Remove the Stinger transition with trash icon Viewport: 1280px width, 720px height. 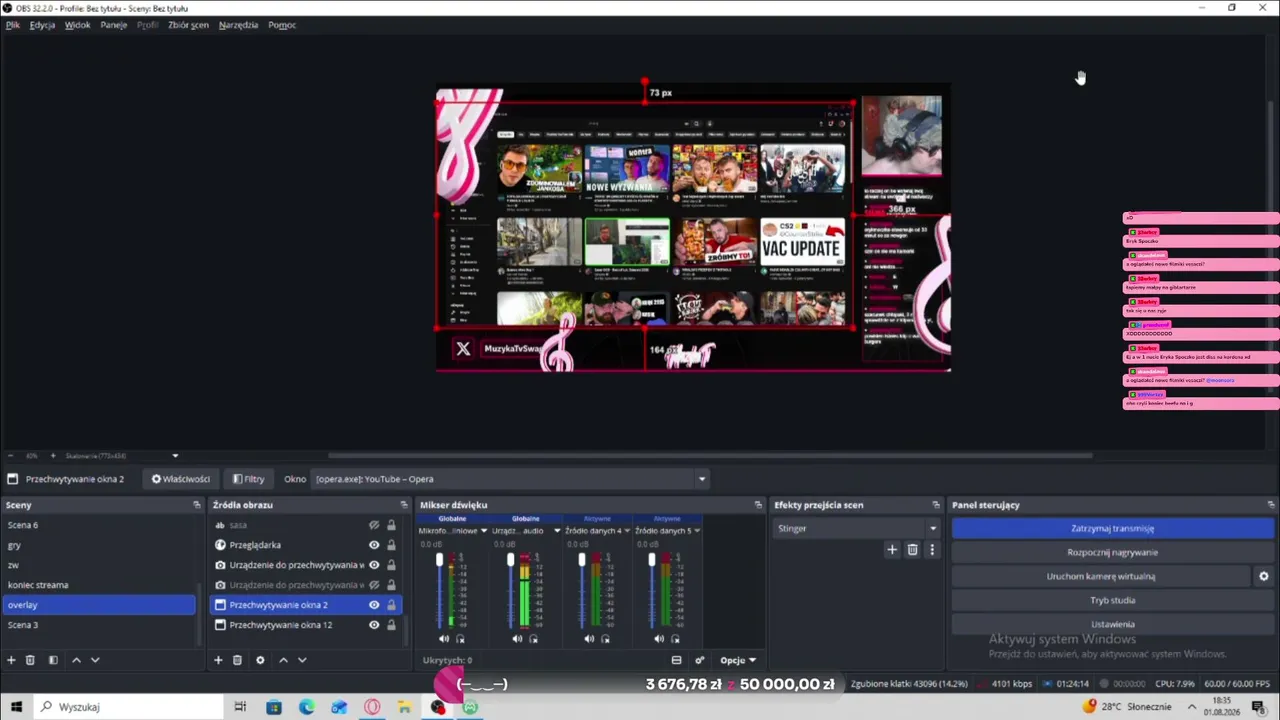912,549
